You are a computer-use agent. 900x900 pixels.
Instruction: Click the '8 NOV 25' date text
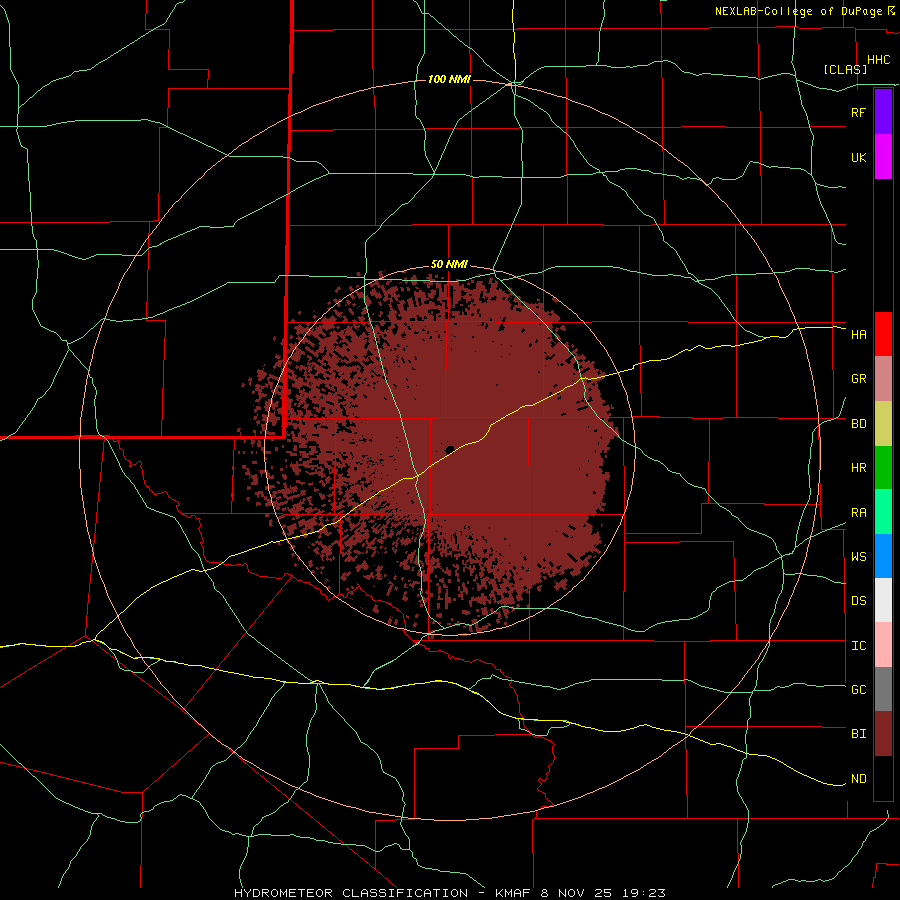[x=576, y=893]
